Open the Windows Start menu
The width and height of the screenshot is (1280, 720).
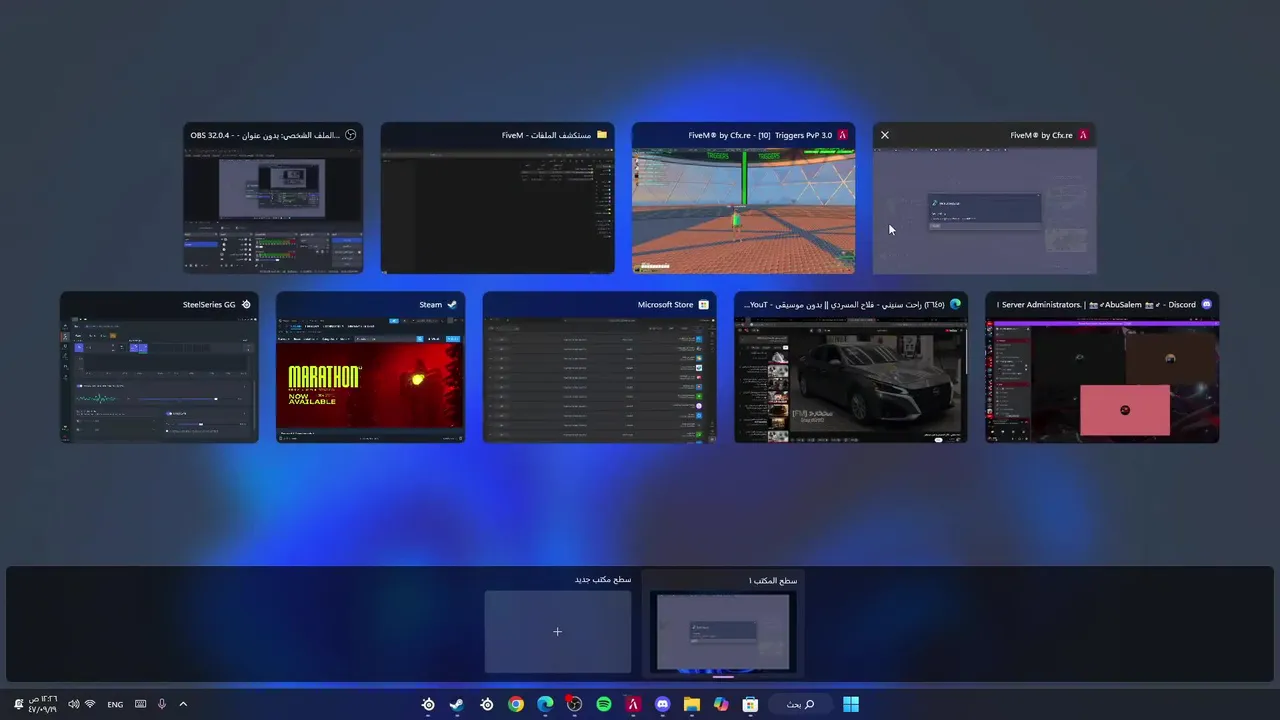[851, 704]
